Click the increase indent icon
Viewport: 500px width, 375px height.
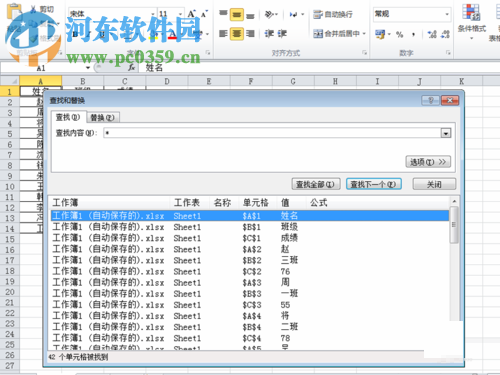(x=282, y=34)
